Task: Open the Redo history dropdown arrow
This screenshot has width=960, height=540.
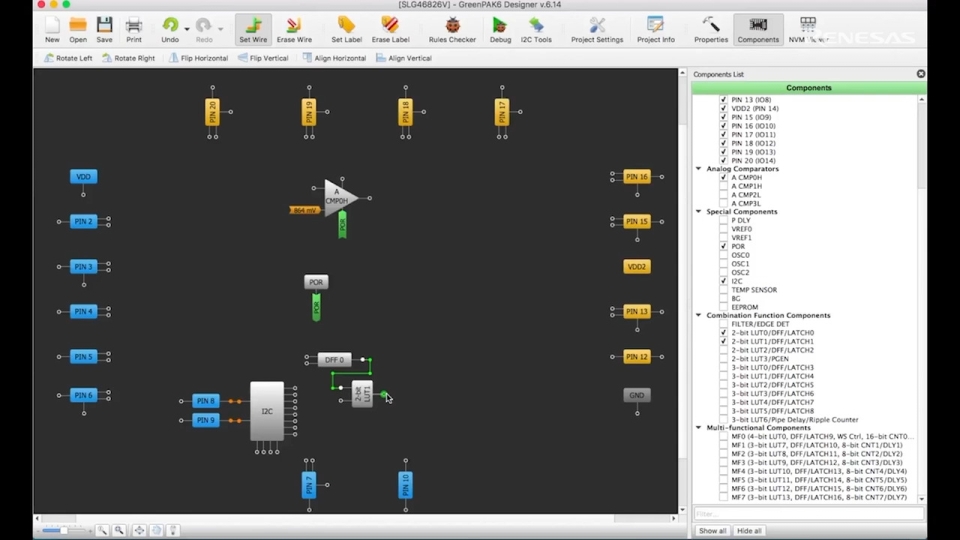Action: (x=220, y=29)
